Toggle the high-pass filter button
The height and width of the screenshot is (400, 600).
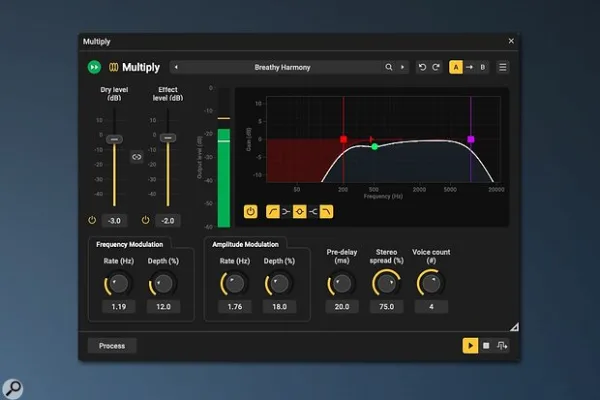[272, 212]
